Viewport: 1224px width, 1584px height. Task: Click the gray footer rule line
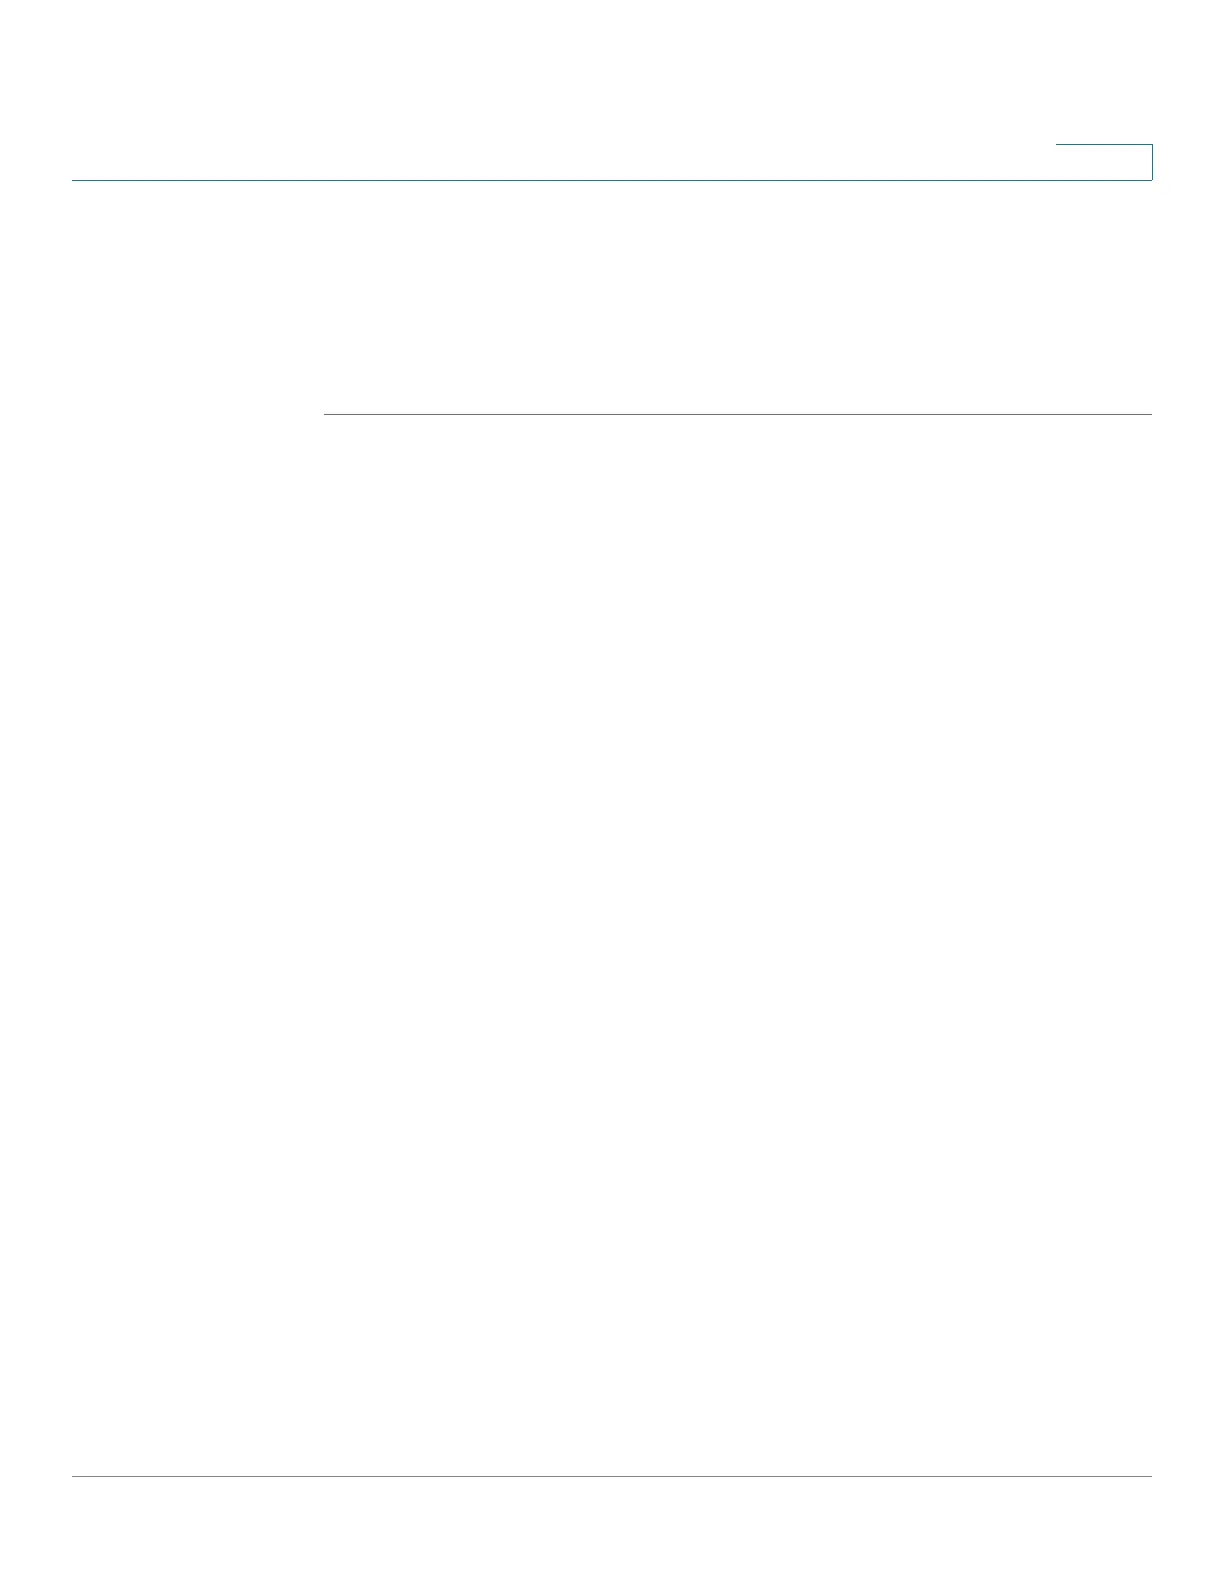tap(612, 1476)
